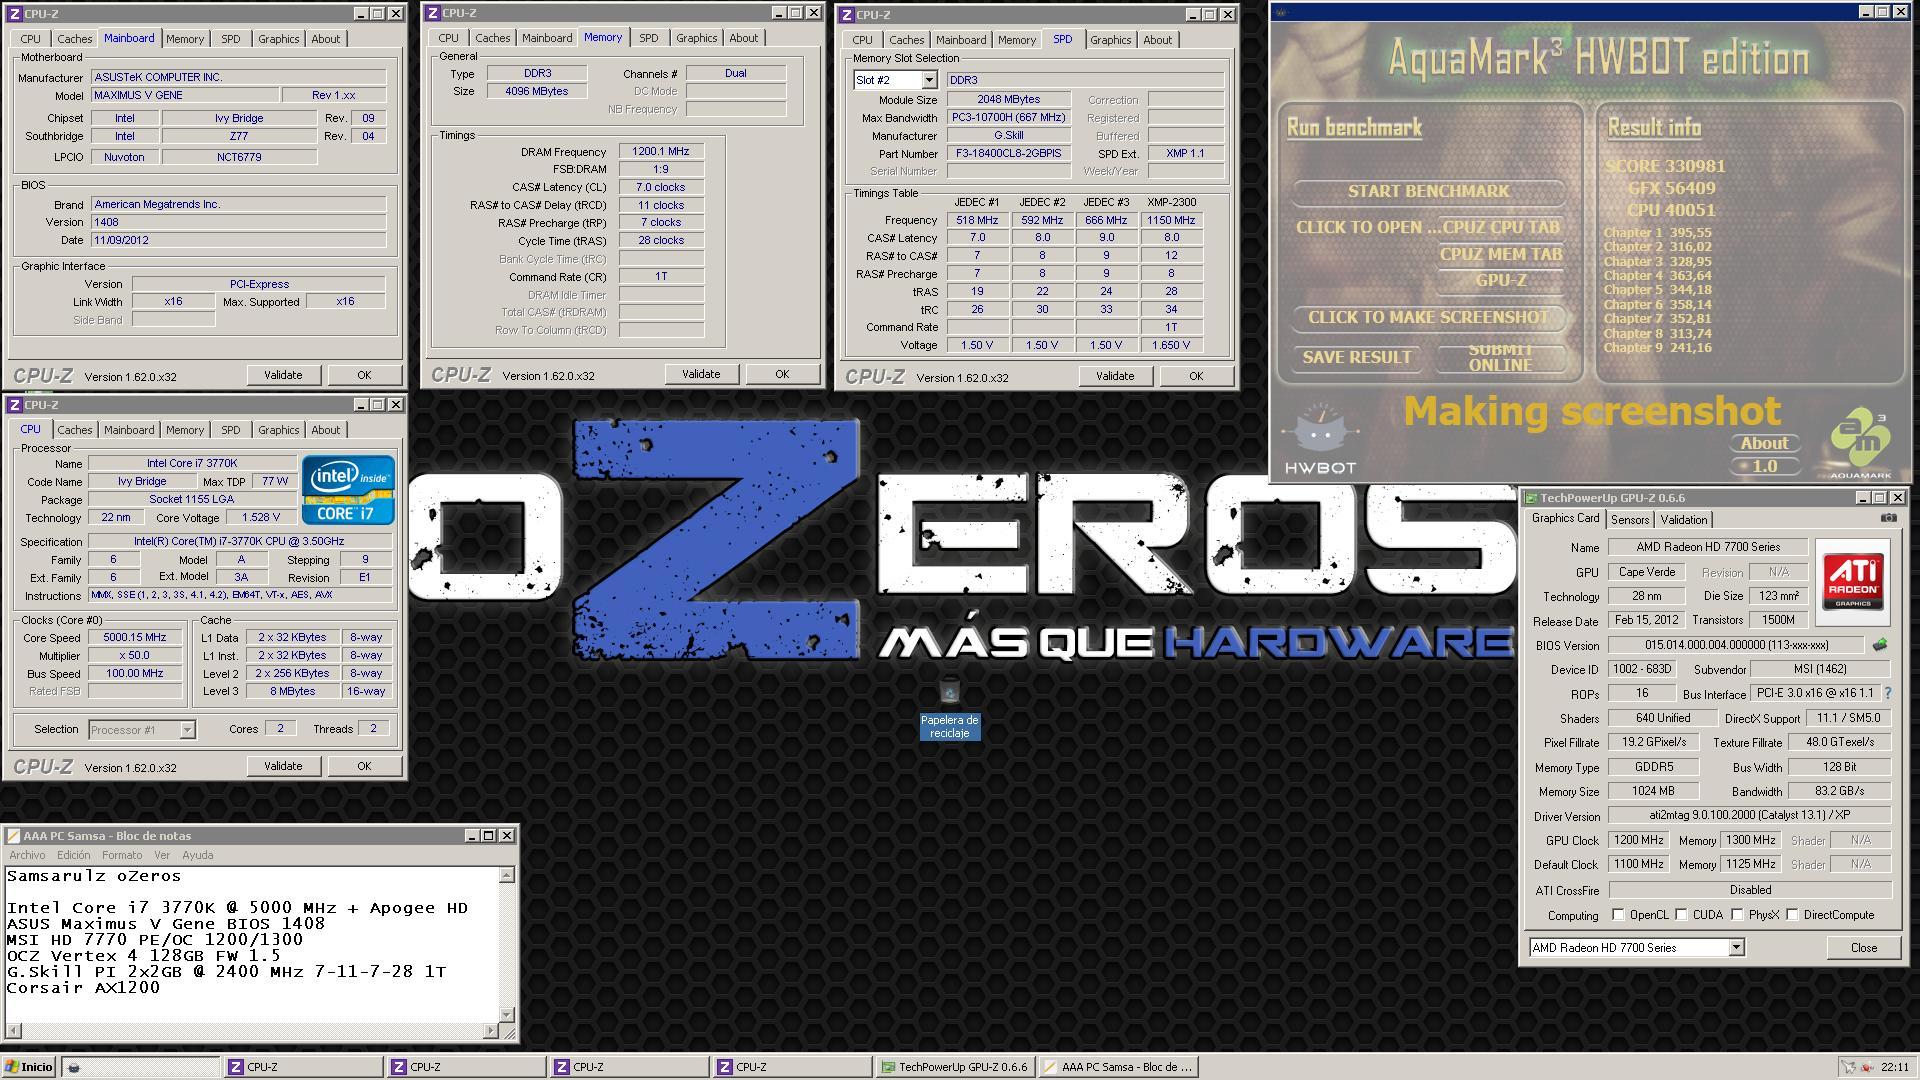Image resolution: width=1920 pixels, height=1080 pixels.
Task: Select AAA PC Samsa Notepad taskbar button
Action: pos(1118,1067)
